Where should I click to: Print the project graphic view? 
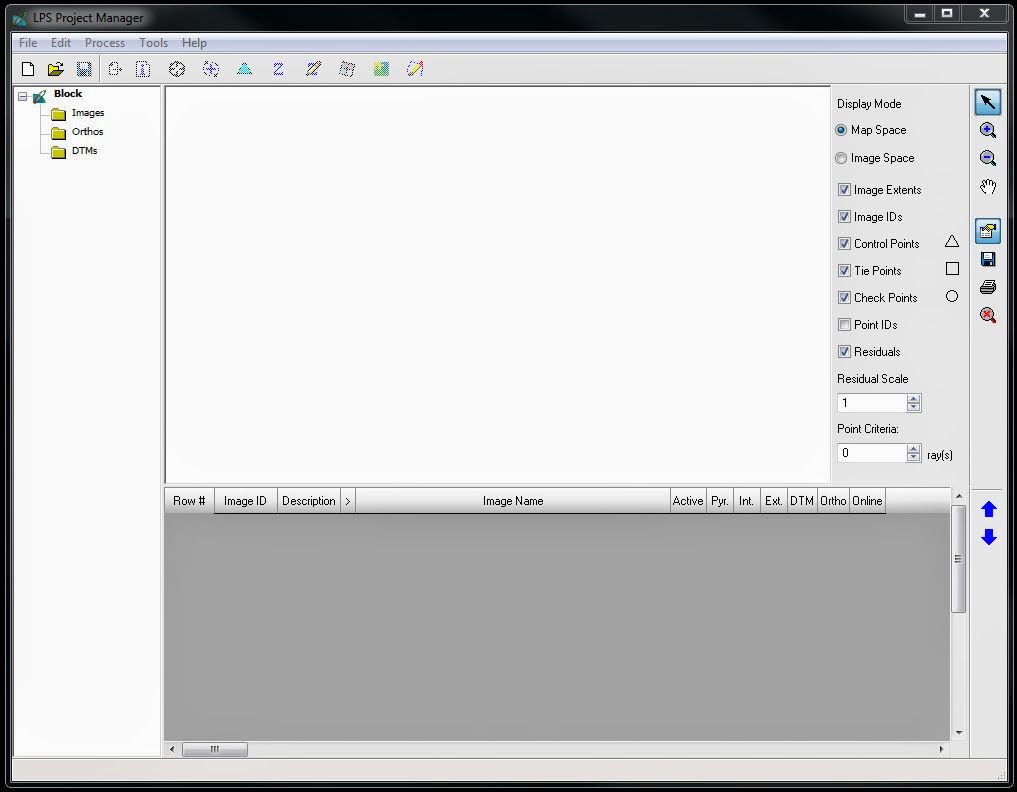987,287
